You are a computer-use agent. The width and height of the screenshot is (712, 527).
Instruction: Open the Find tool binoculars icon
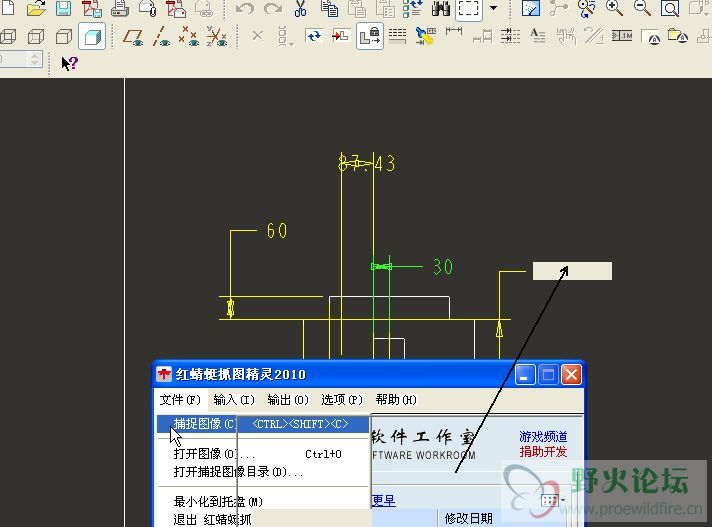pyautogui.click(x=440, y=8)
